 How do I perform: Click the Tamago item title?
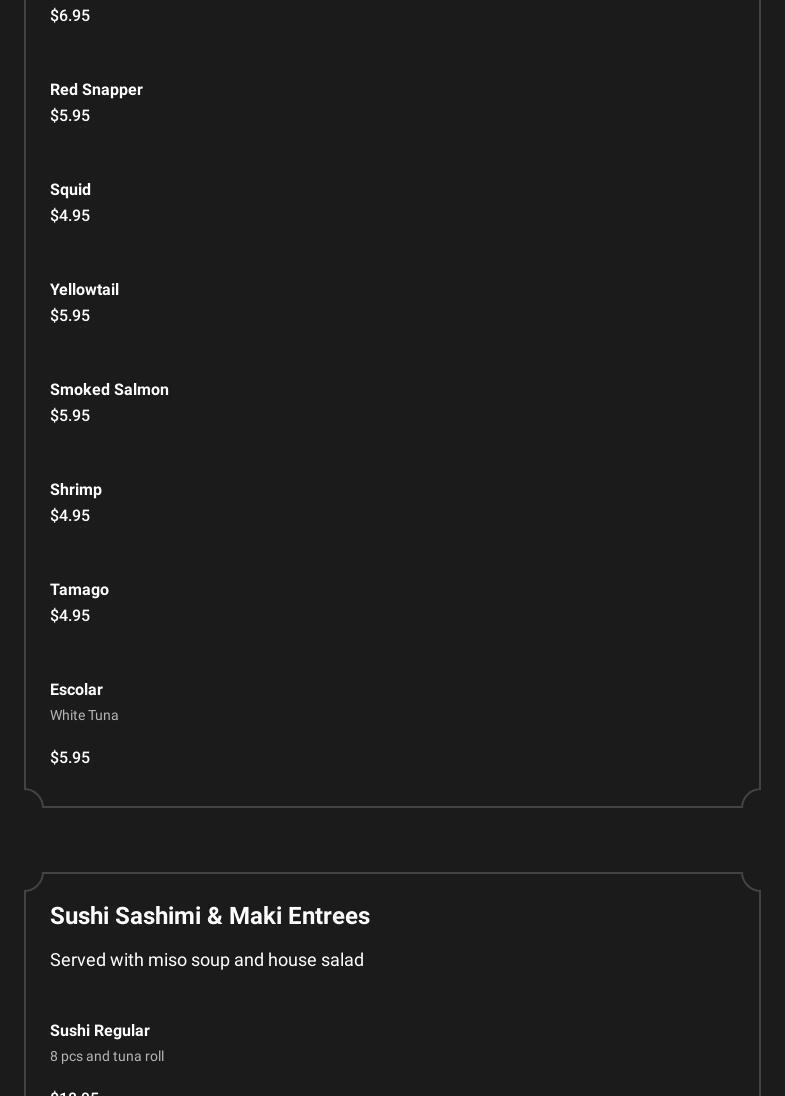click(79, 590)
